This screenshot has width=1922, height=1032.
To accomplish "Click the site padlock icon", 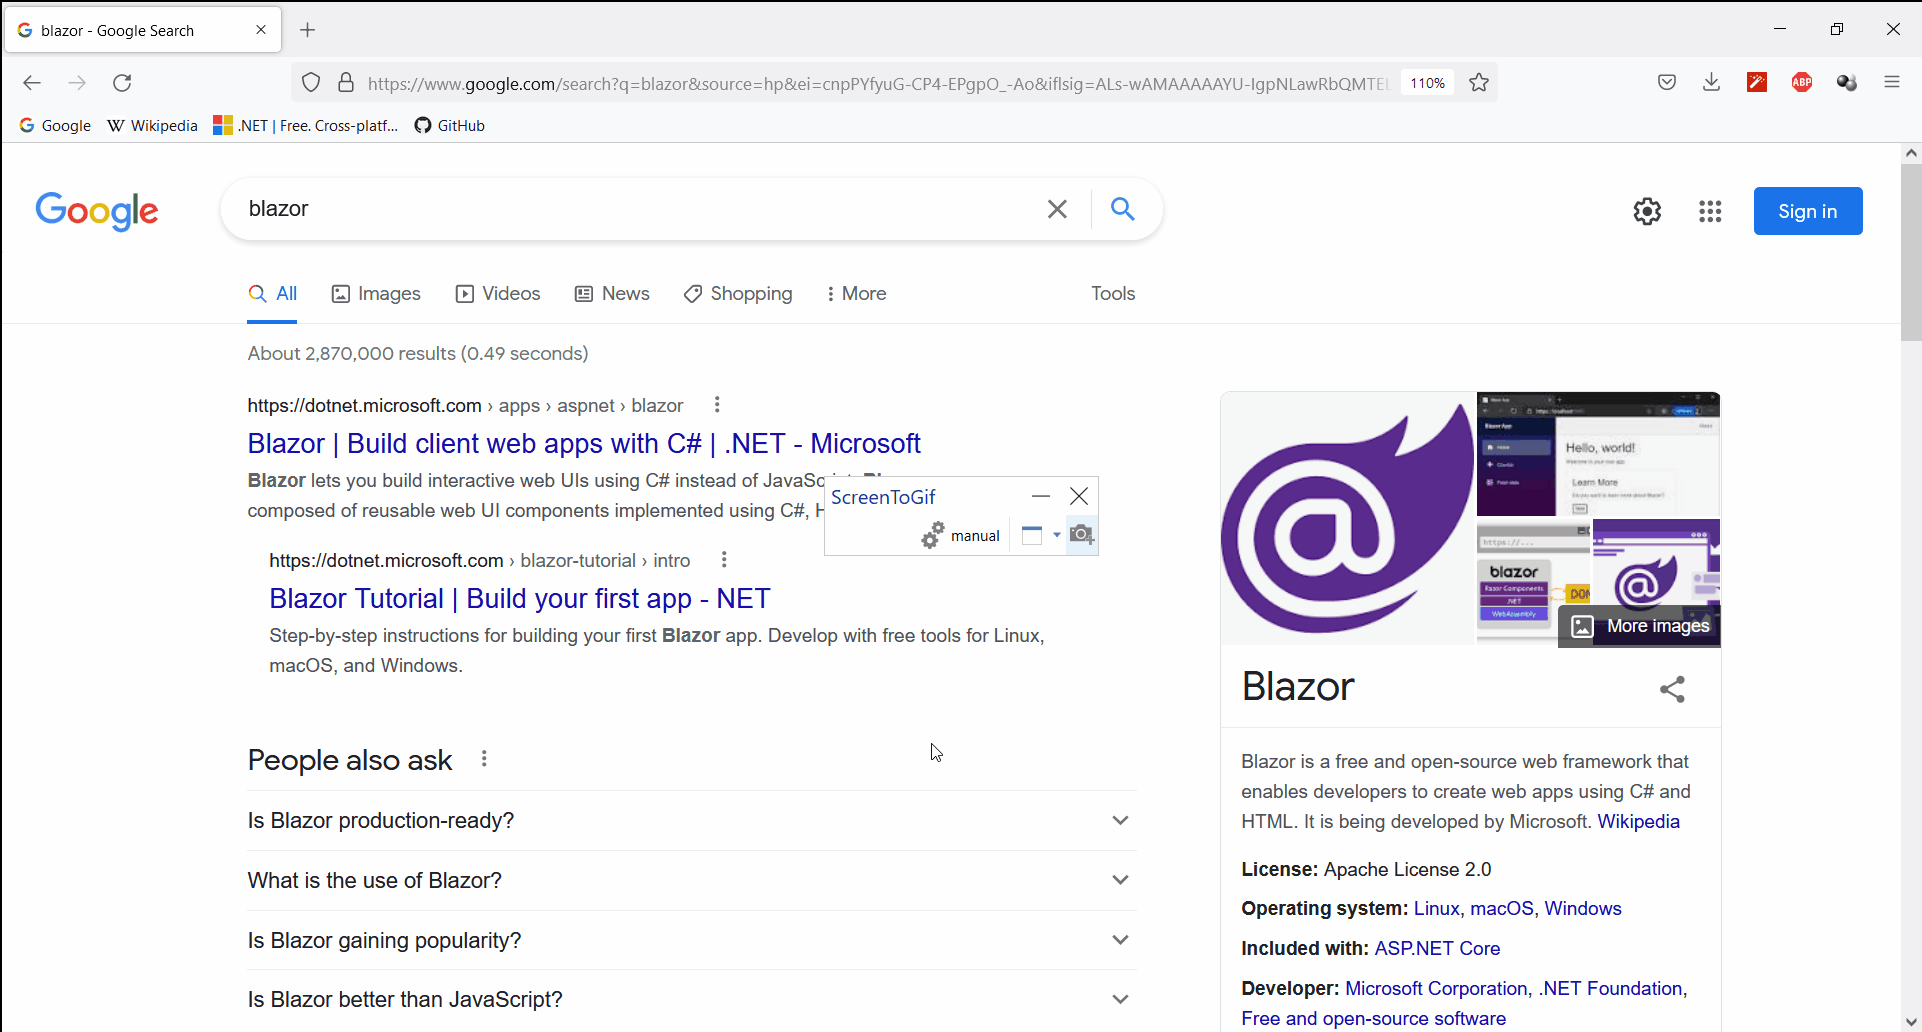I will (x=346, y=83).
